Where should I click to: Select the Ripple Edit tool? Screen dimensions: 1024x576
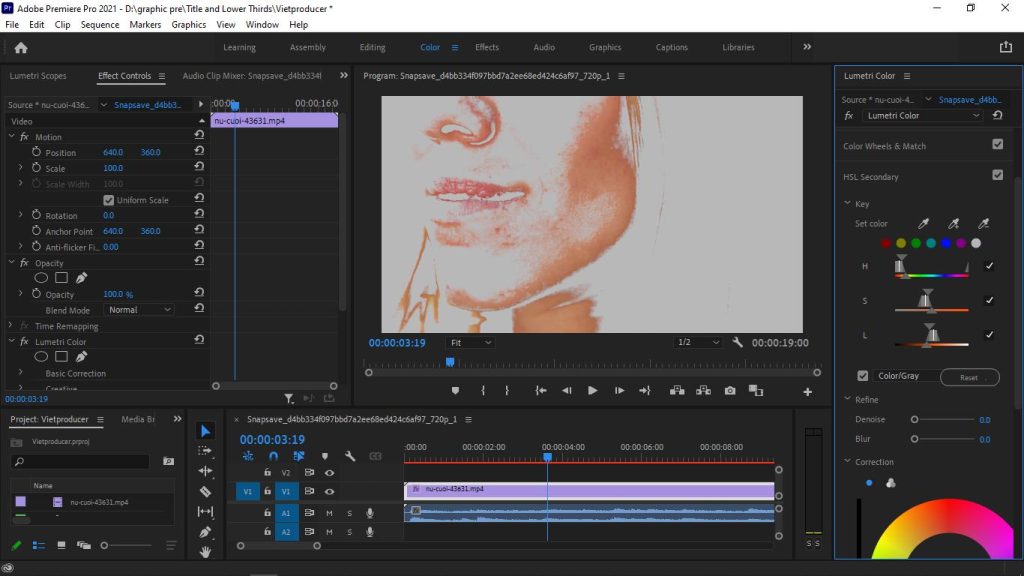pos(206,471)
